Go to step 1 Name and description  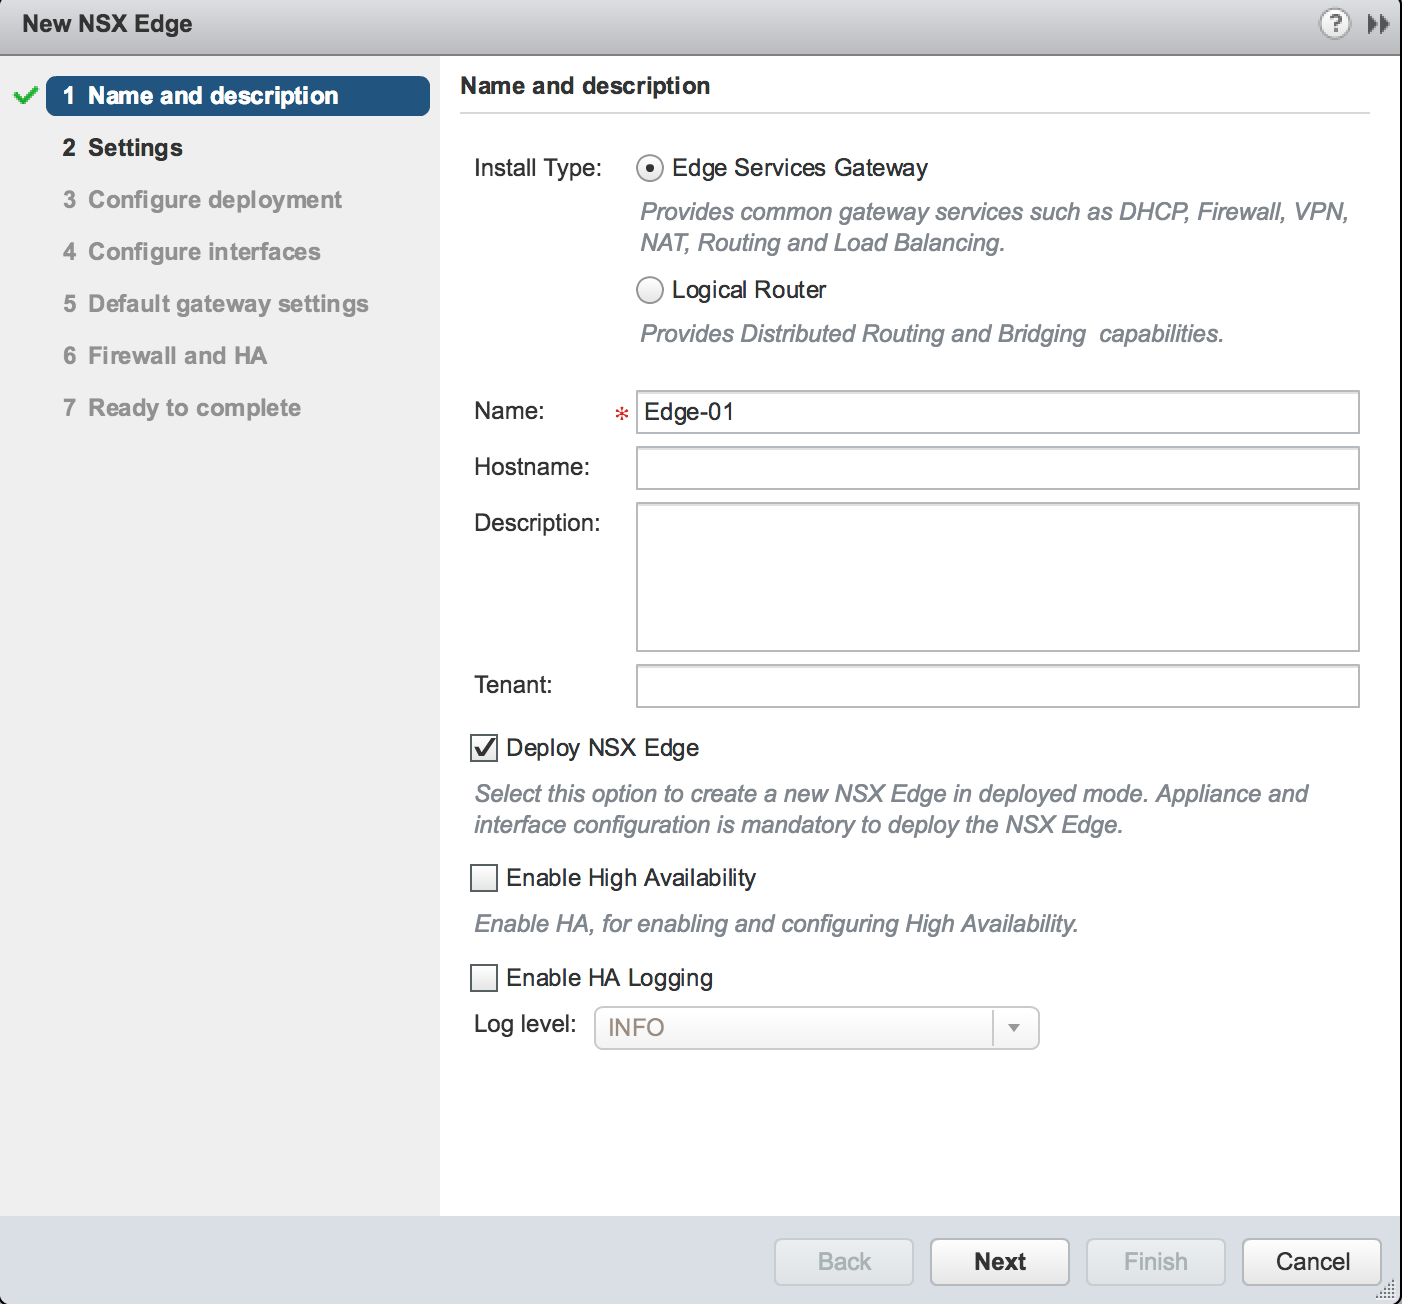point(238,96)
